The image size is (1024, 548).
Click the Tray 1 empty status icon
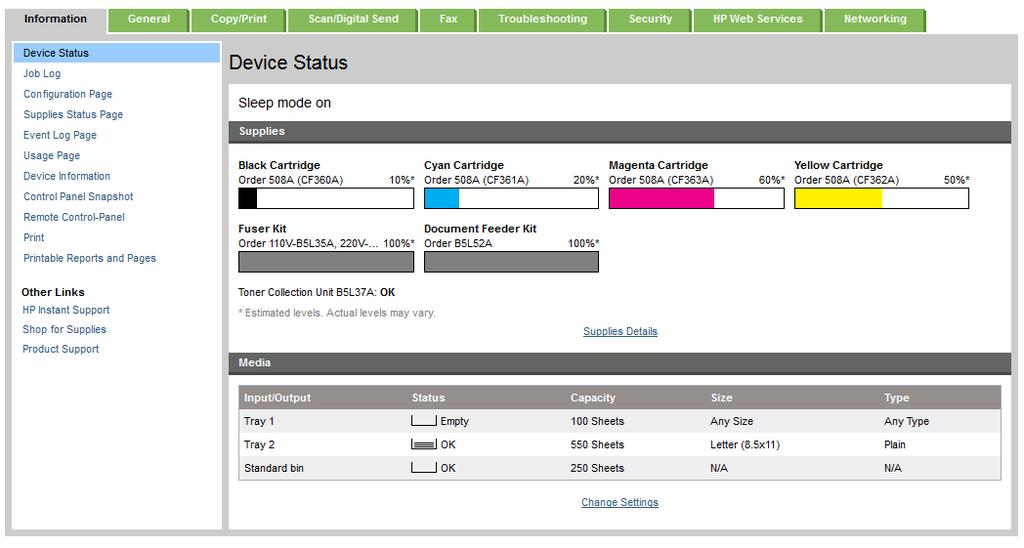coord(424,421)
